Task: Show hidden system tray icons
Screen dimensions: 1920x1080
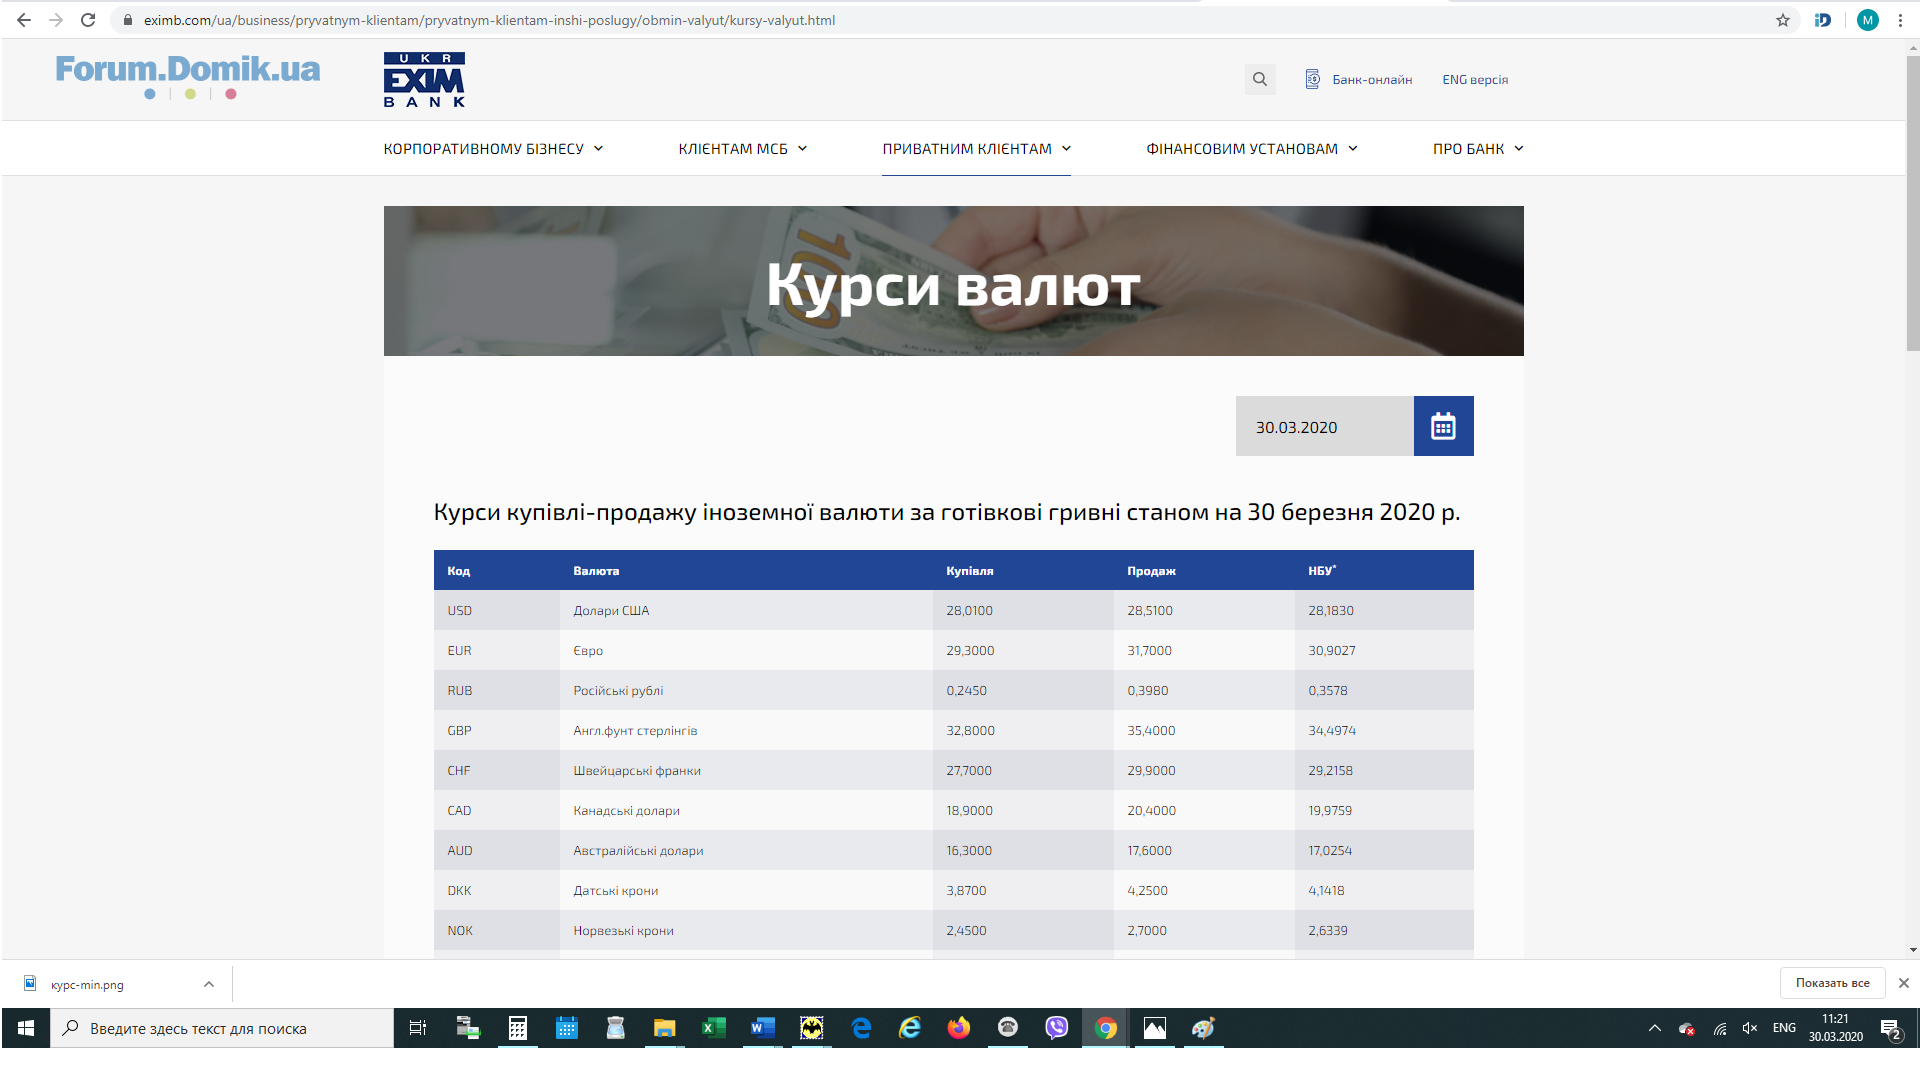Action: pyautogui.click(x=1655, y=1028)
